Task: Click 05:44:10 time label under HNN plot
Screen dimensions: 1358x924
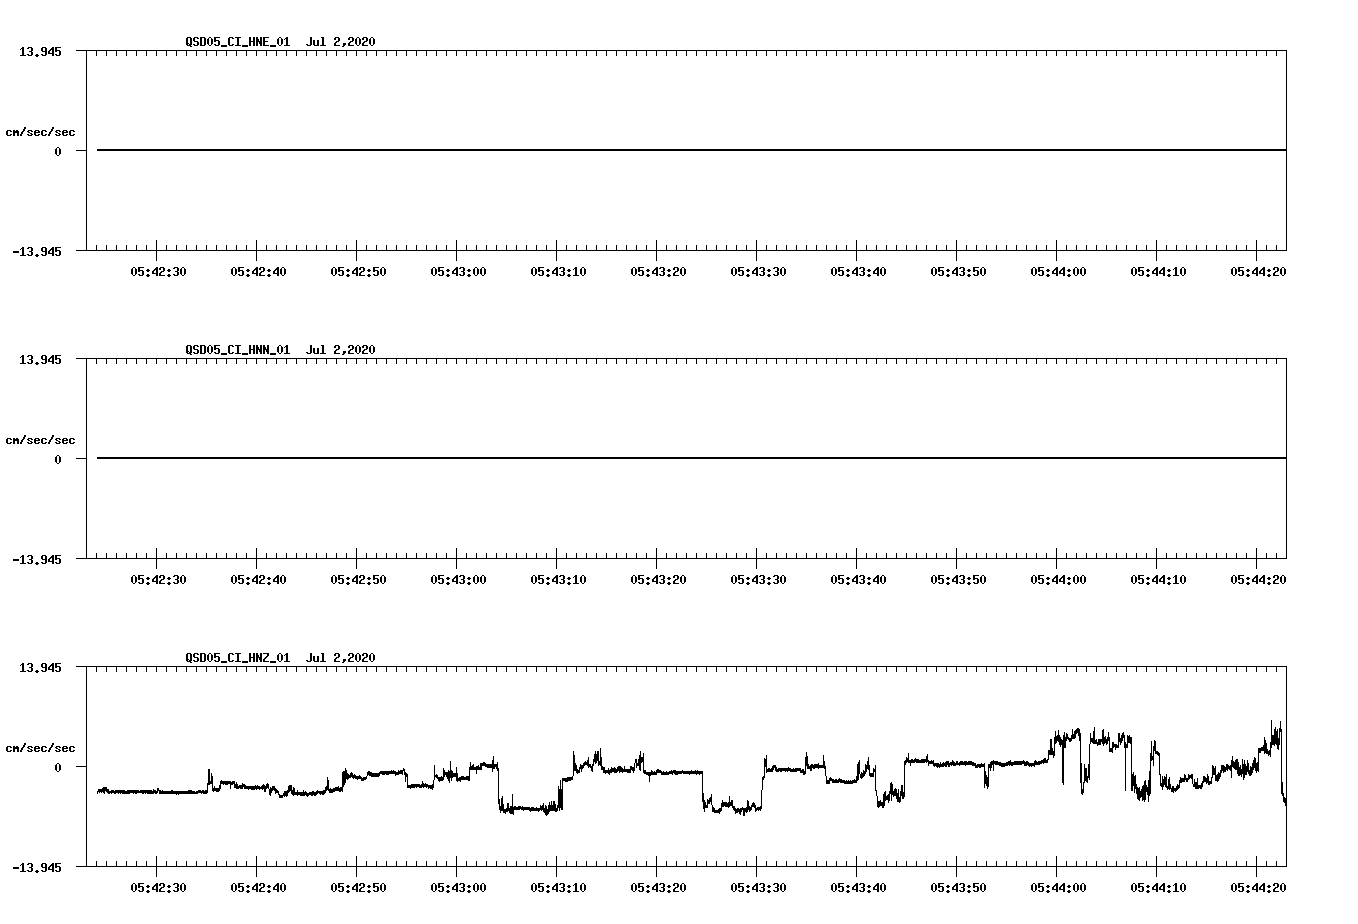Action: 1158,579
